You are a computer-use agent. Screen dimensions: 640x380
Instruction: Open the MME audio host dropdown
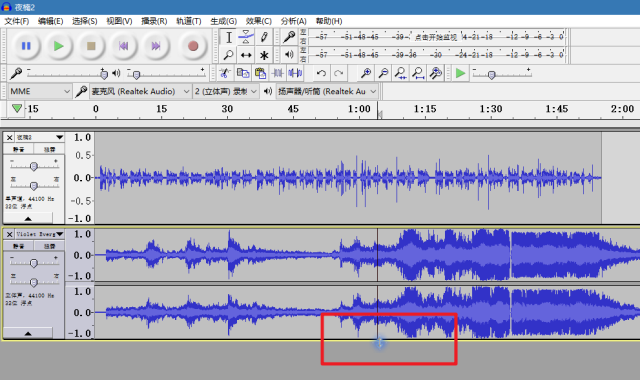[x=40, y=91]
